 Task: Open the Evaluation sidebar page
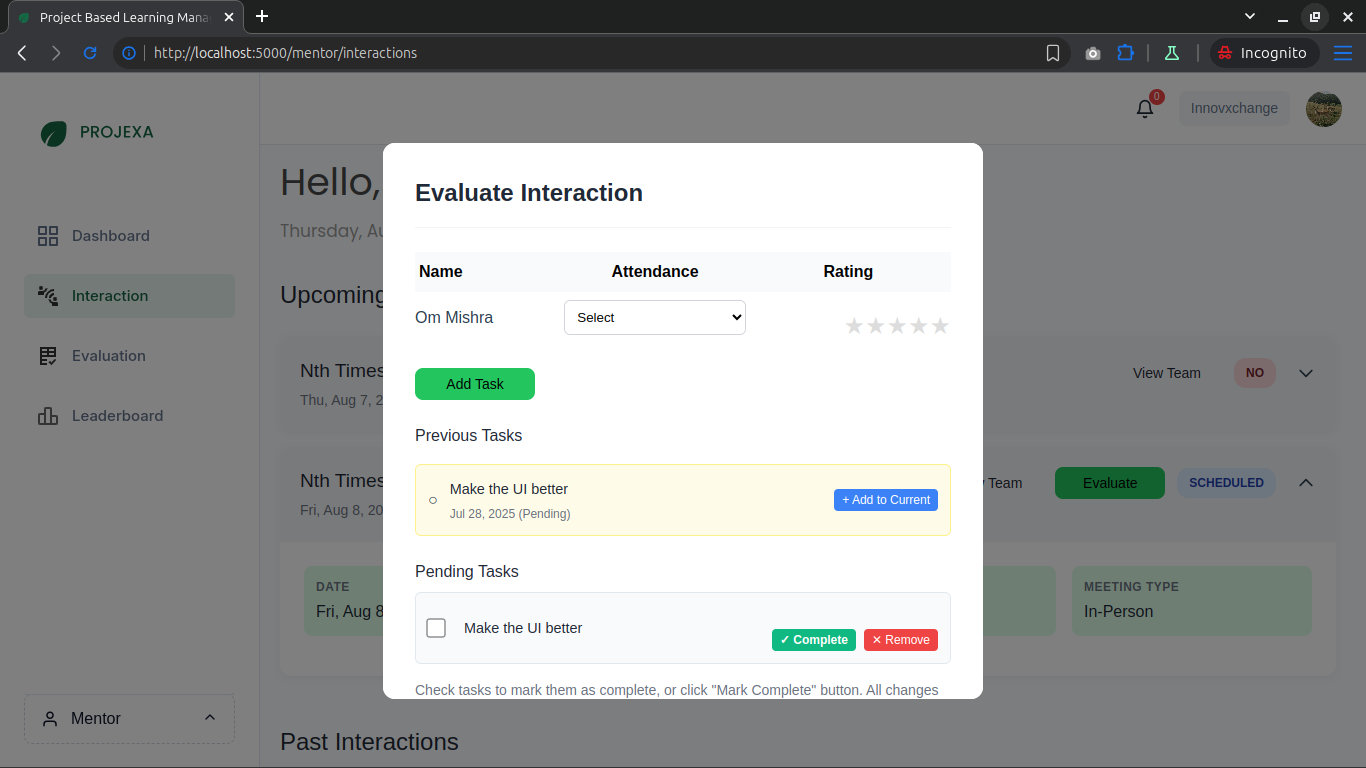pyautogui.click(x=47, y=355)
